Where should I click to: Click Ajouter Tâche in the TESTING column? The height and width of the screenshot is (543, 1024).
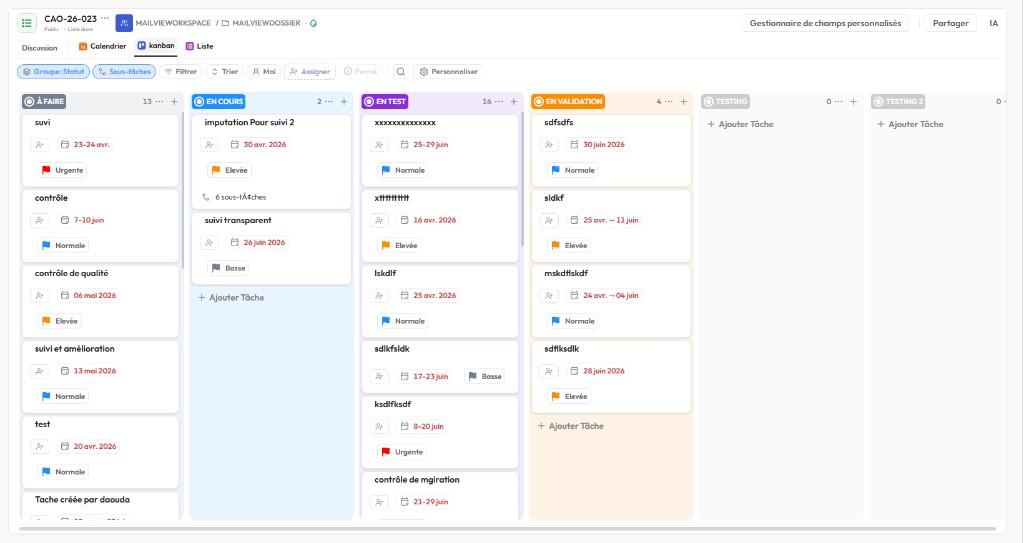(741, 124)
